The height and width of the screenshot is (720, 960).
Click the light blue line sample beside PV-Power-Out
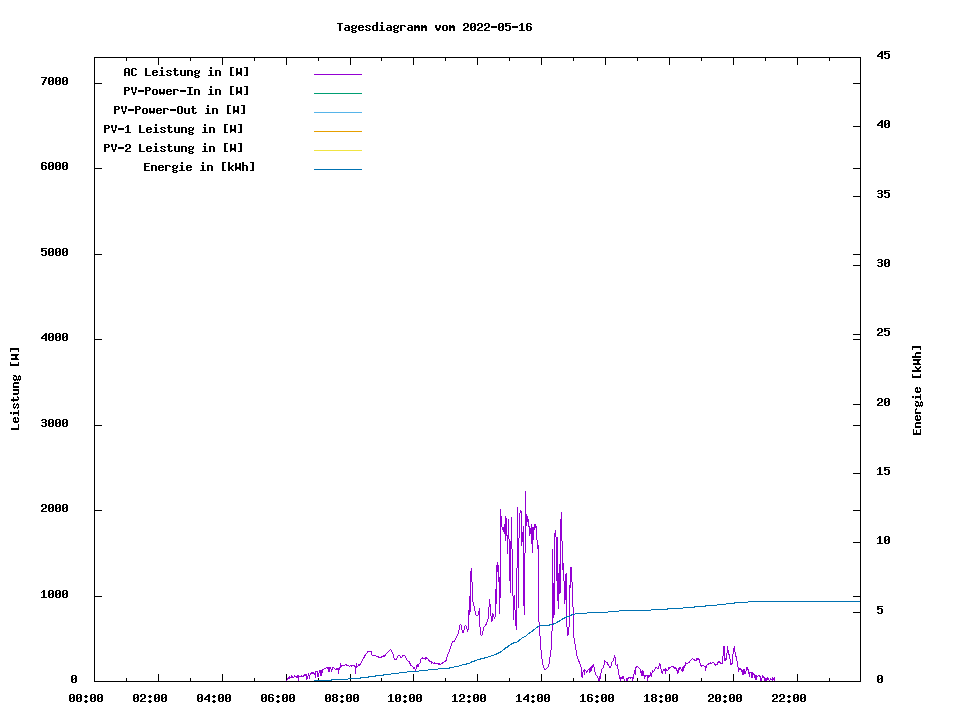tap(337, 112)
